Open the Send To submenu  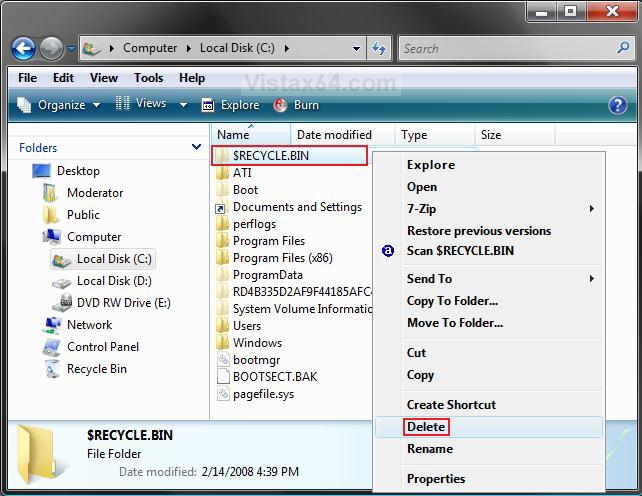489,279
